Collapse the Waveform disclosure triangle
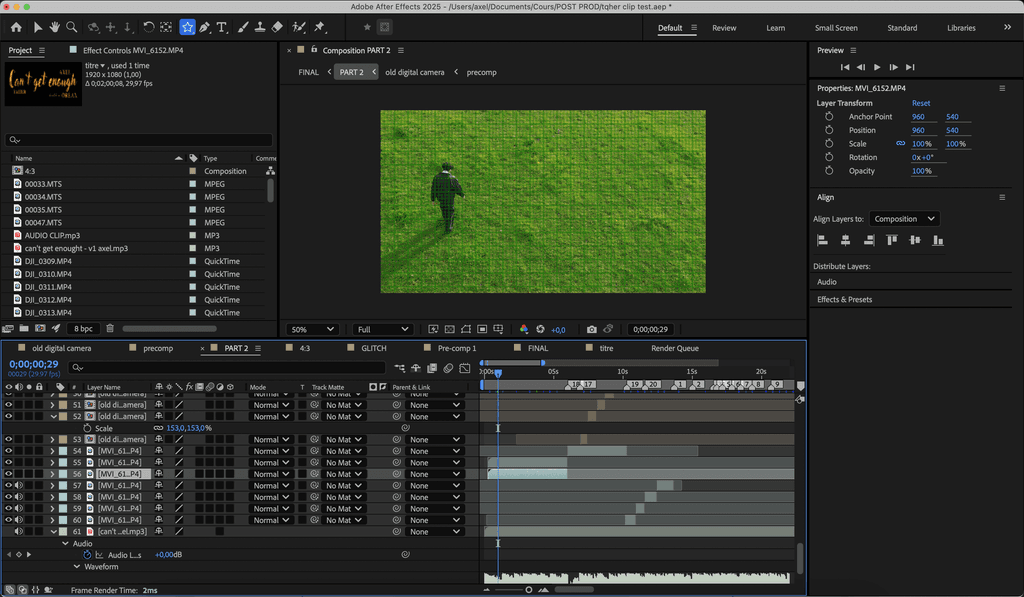 (77, 566)
